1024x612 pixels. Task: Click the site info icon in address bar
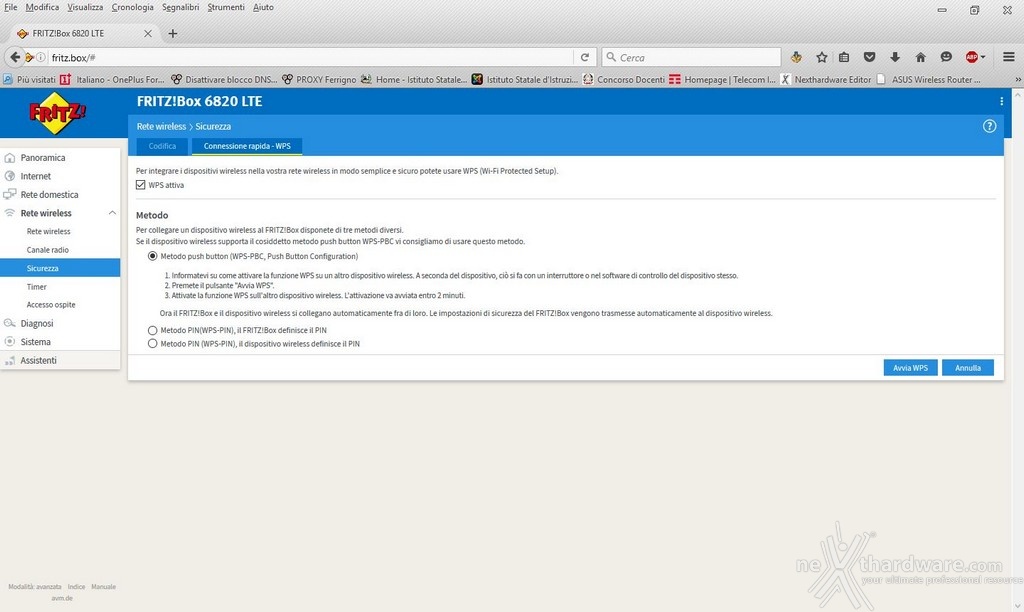[40, 57]
